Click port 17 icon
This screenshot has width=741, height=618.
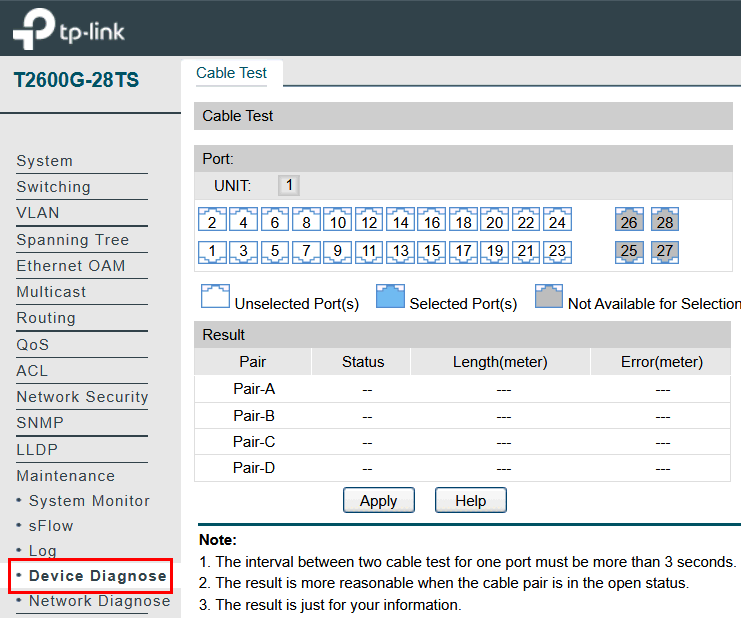pos(463,251)
